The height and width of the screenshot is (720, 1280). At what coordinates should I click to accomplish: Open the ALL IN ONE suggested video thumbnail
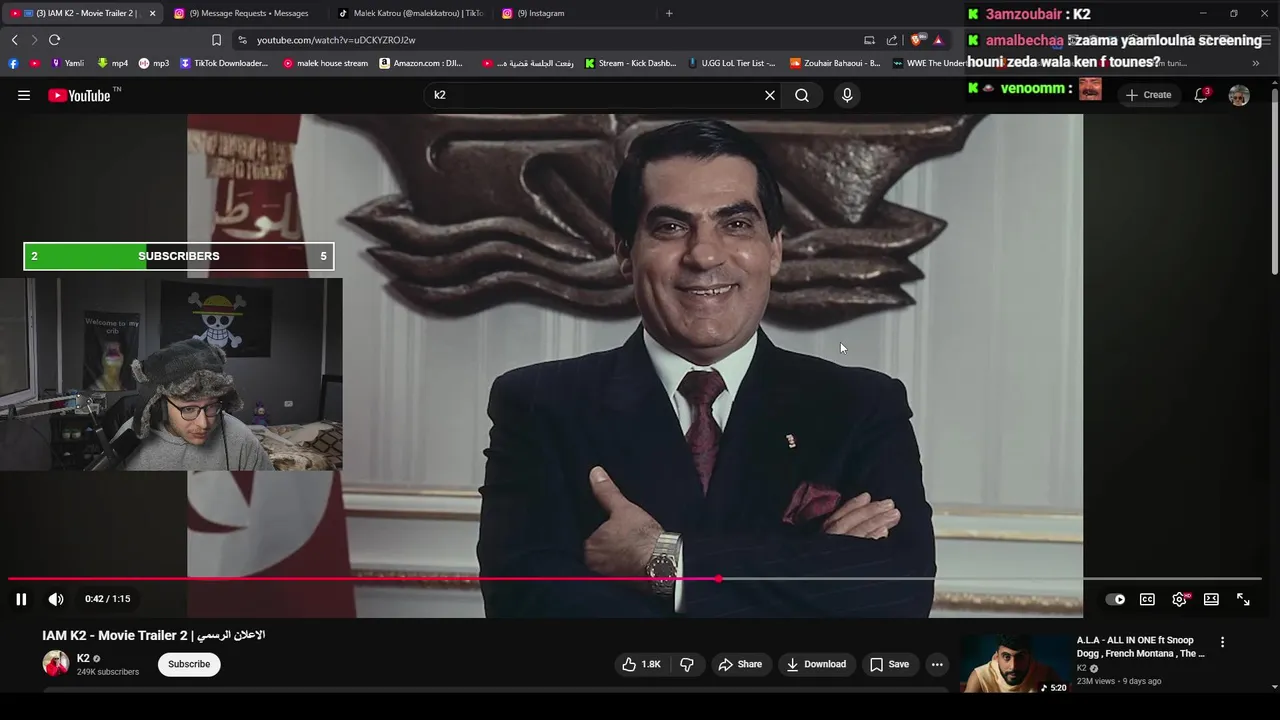point(1014,663)
